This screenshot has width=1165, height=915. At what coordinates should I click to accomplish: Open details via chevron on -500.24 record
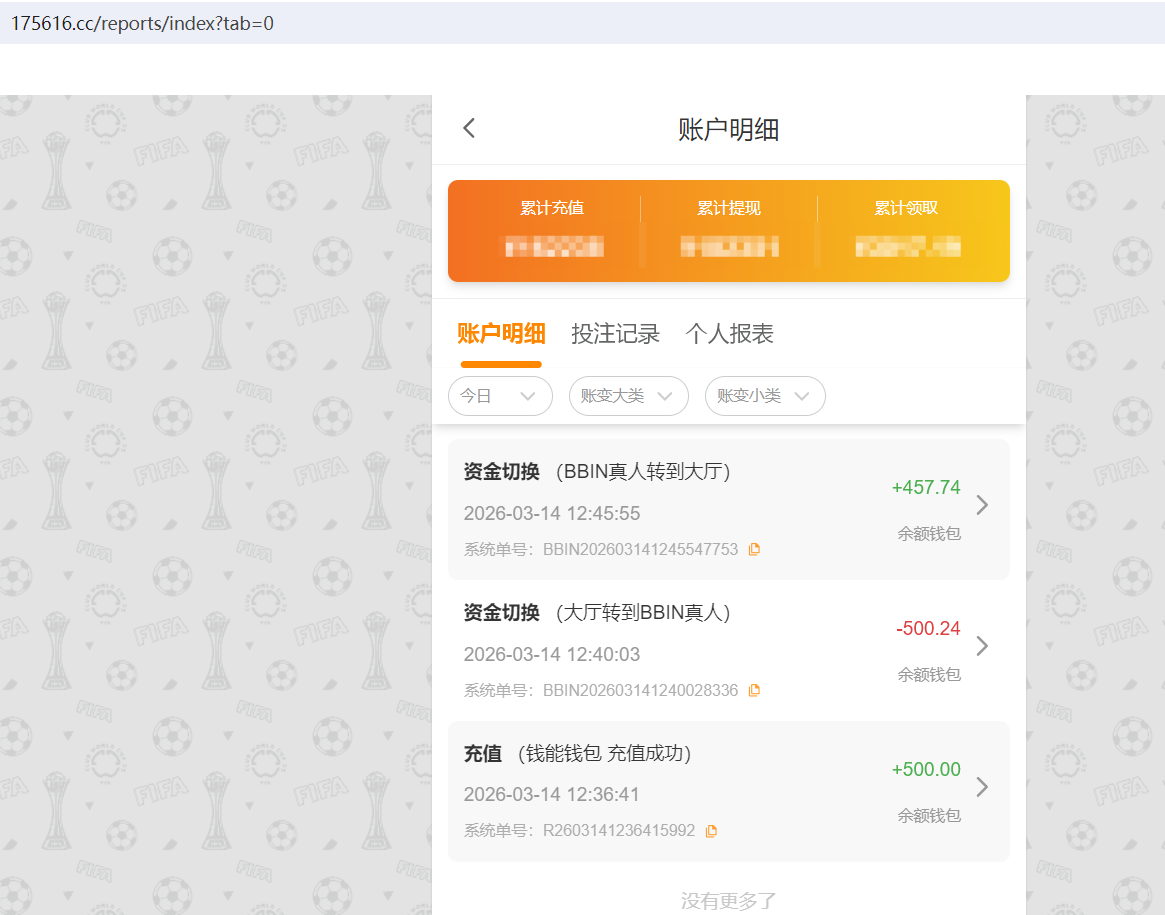click(x=982, y=646)
